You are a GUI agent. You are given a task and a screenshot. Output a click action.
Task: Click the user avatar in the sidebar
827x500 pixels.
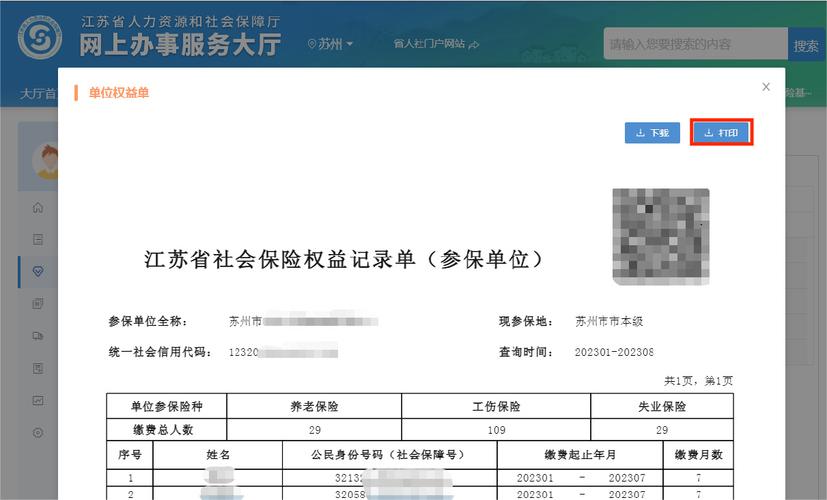46,161
